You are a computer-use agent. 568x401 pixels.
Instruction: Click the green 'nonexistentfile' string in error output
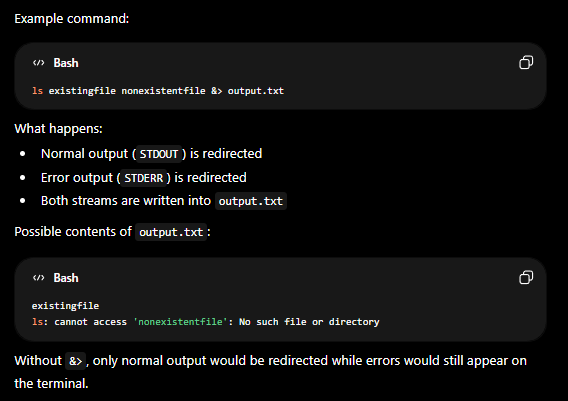(180, 322)
